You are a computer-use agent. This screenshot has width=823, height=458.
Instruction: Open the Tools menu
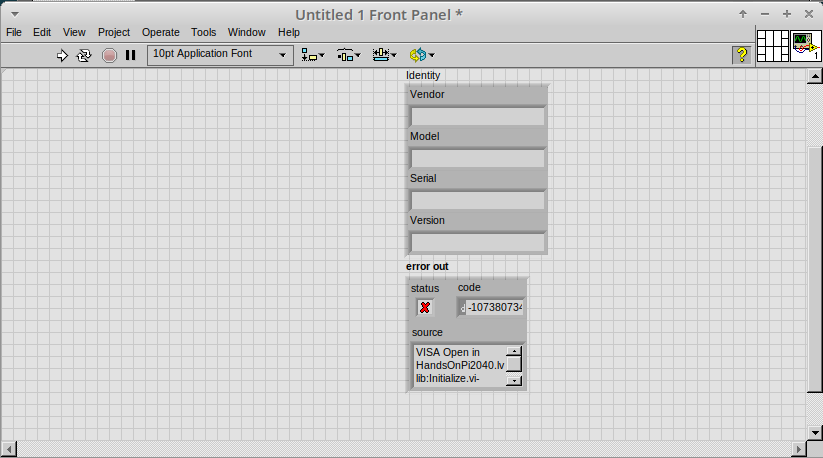point(204,33)
